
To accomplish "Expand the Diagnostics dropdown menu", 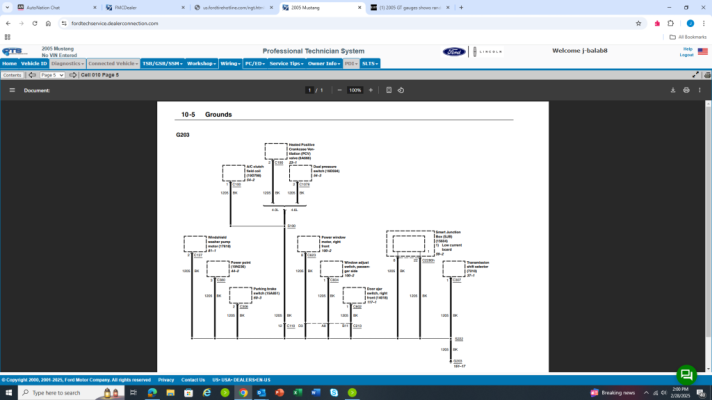I will [x=68, y=64].
